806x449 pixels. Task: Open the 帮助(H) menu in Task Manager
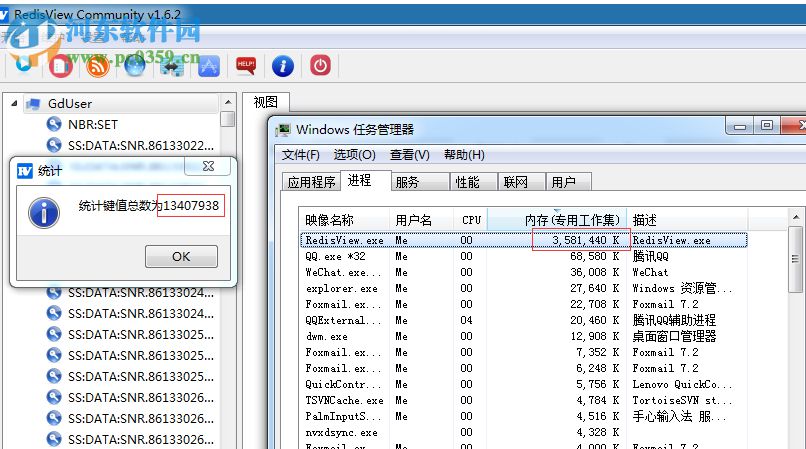(x=464, y=155)
